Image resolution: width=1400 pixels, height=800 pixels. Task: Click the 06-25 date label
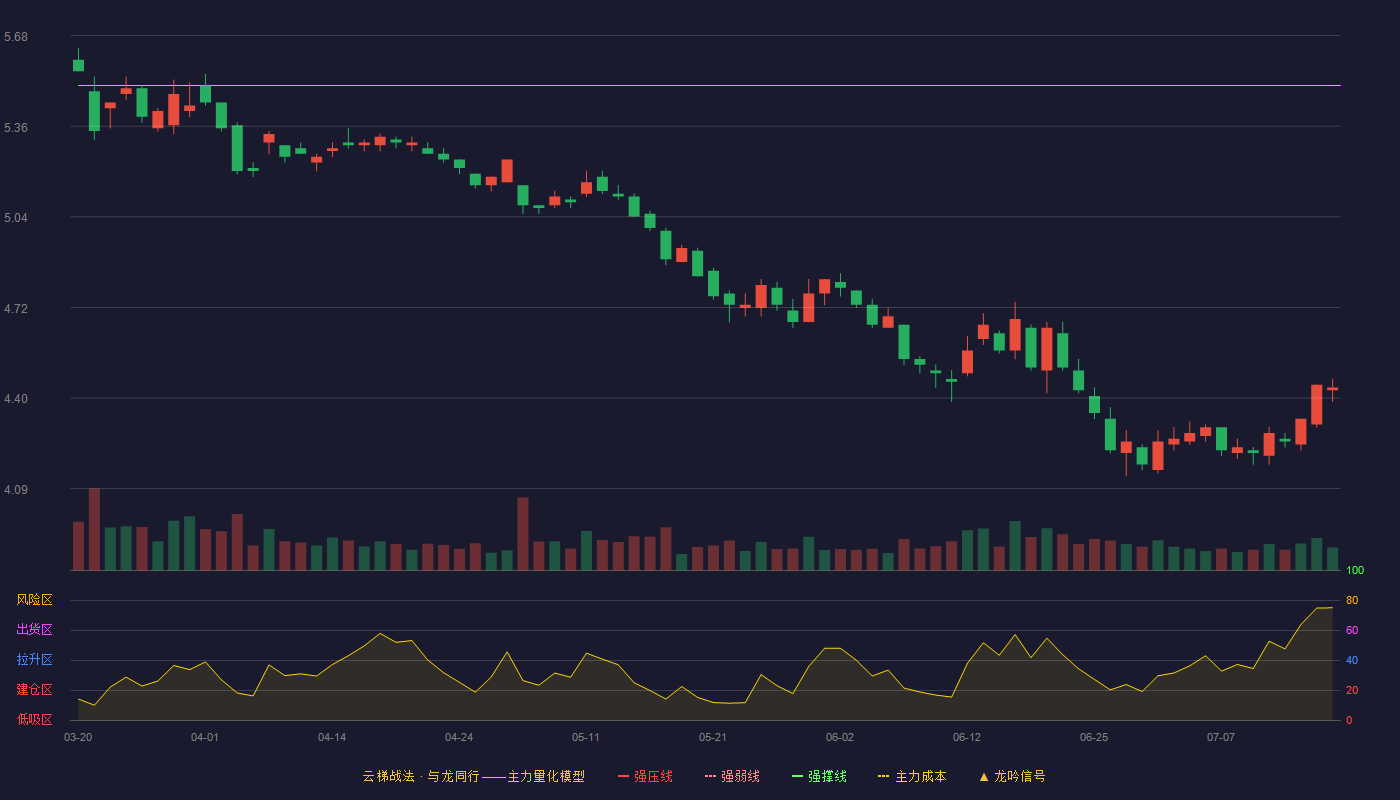pos(1094,737)
